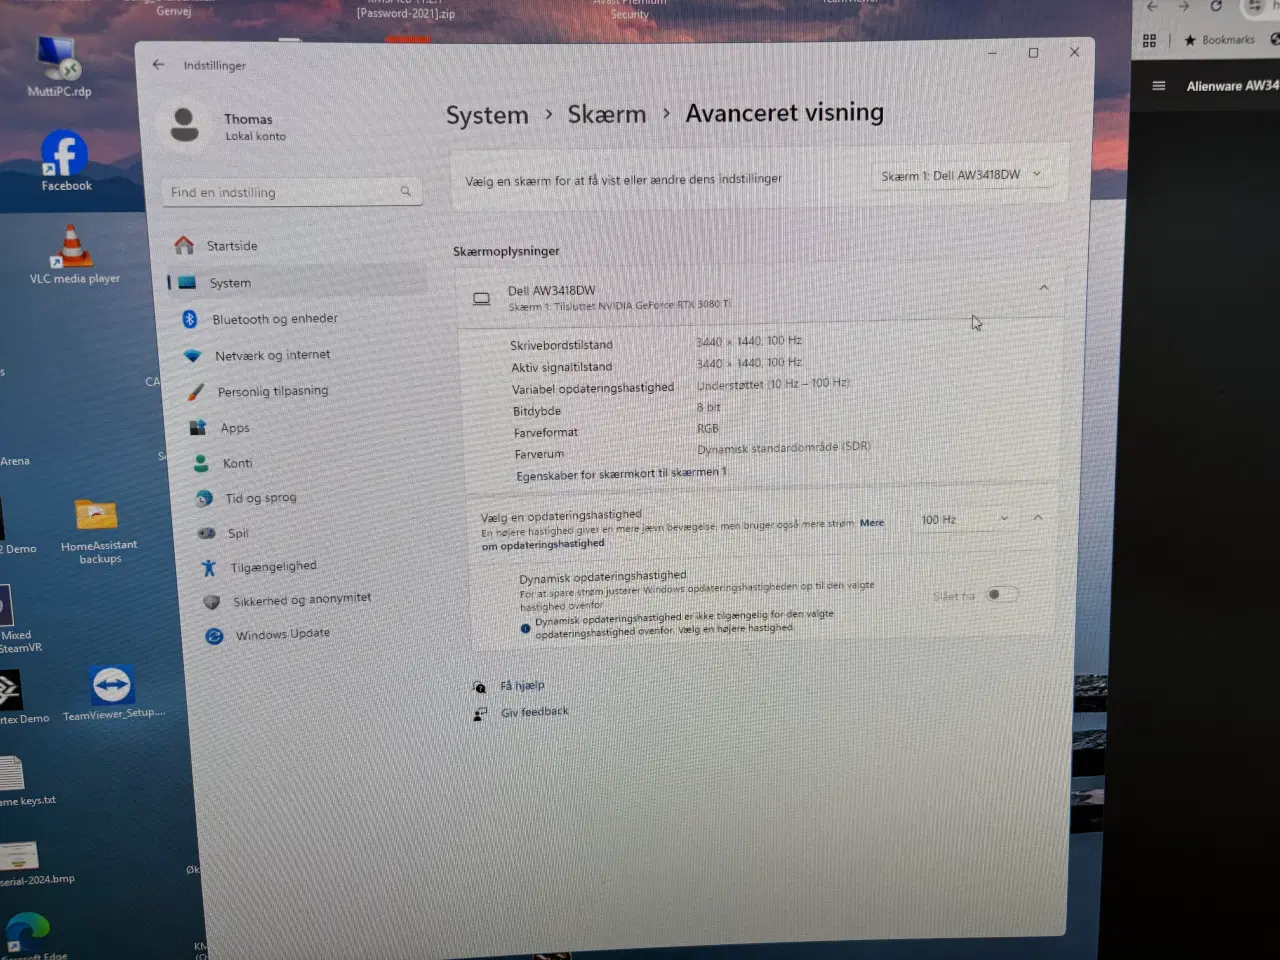Select Bluetooth og enheder in sidebar
Image resolution: width=1280 pixels, height=960 pixels.
click(275, 319)
